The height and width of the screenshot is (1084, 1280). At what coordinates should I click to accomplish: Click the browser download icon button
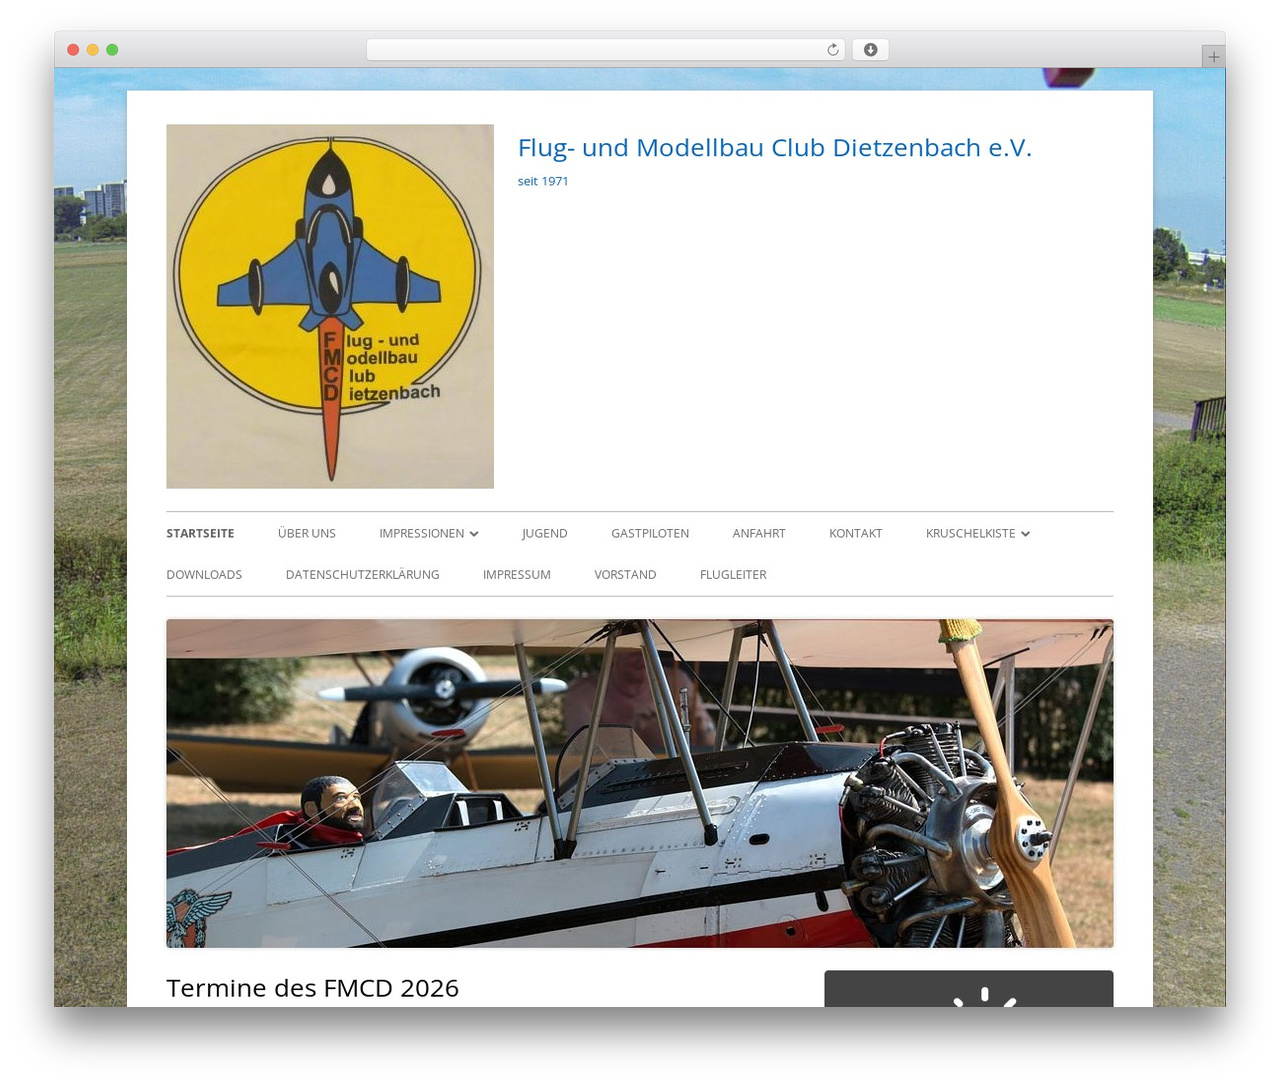870,50
